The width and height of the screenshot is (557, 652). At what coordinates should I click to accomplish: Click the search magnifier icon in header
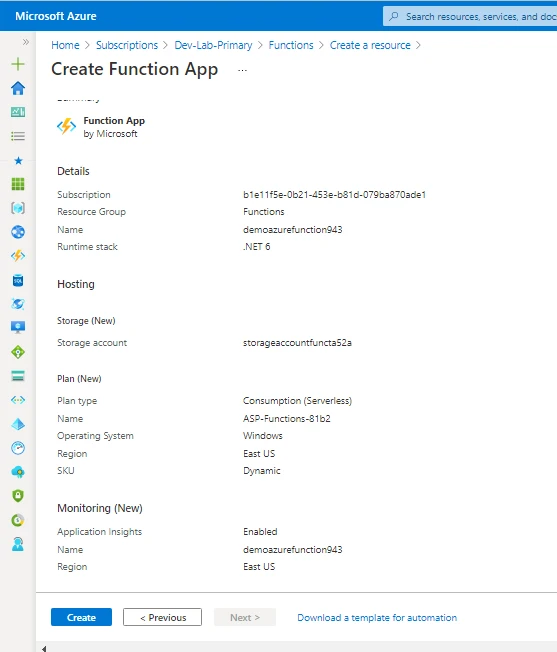393,16
